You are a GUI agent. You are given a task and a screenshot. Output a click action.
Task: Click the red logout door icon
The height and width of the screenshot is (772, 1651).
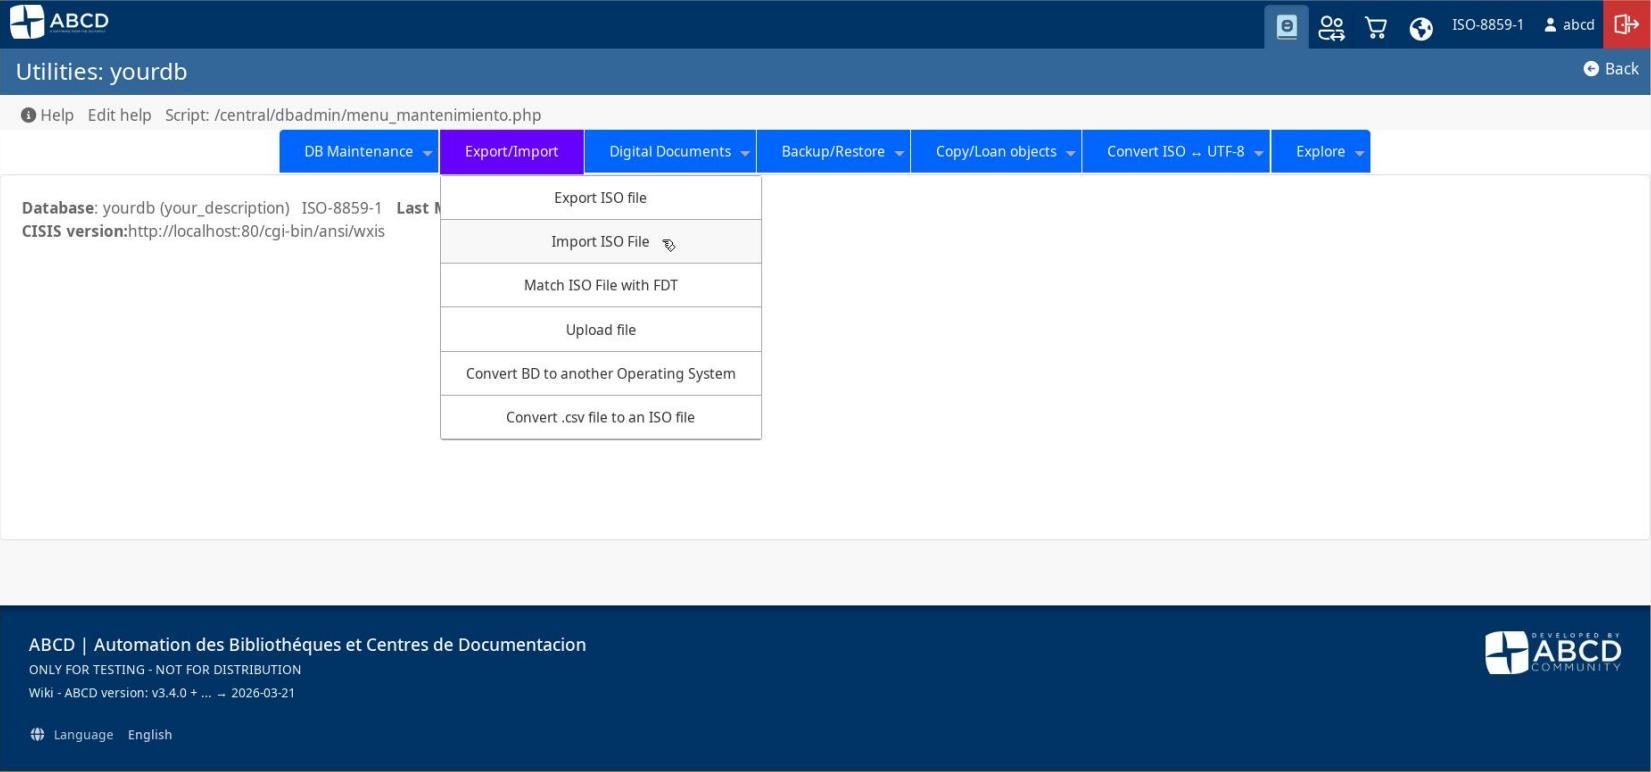(1626, 25)
